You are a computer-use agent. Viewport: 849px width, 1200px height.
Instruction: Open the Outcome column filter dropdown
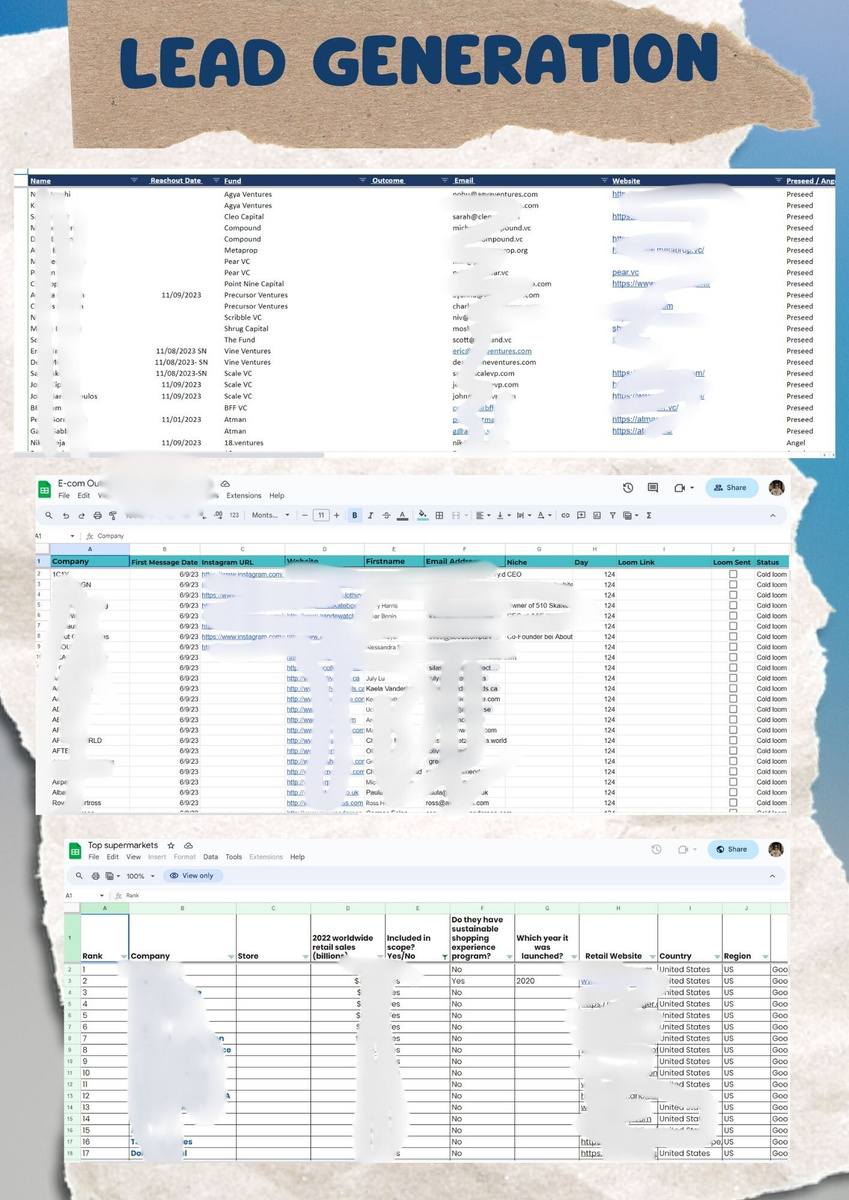pyautogui.click(x=444, y=180)
